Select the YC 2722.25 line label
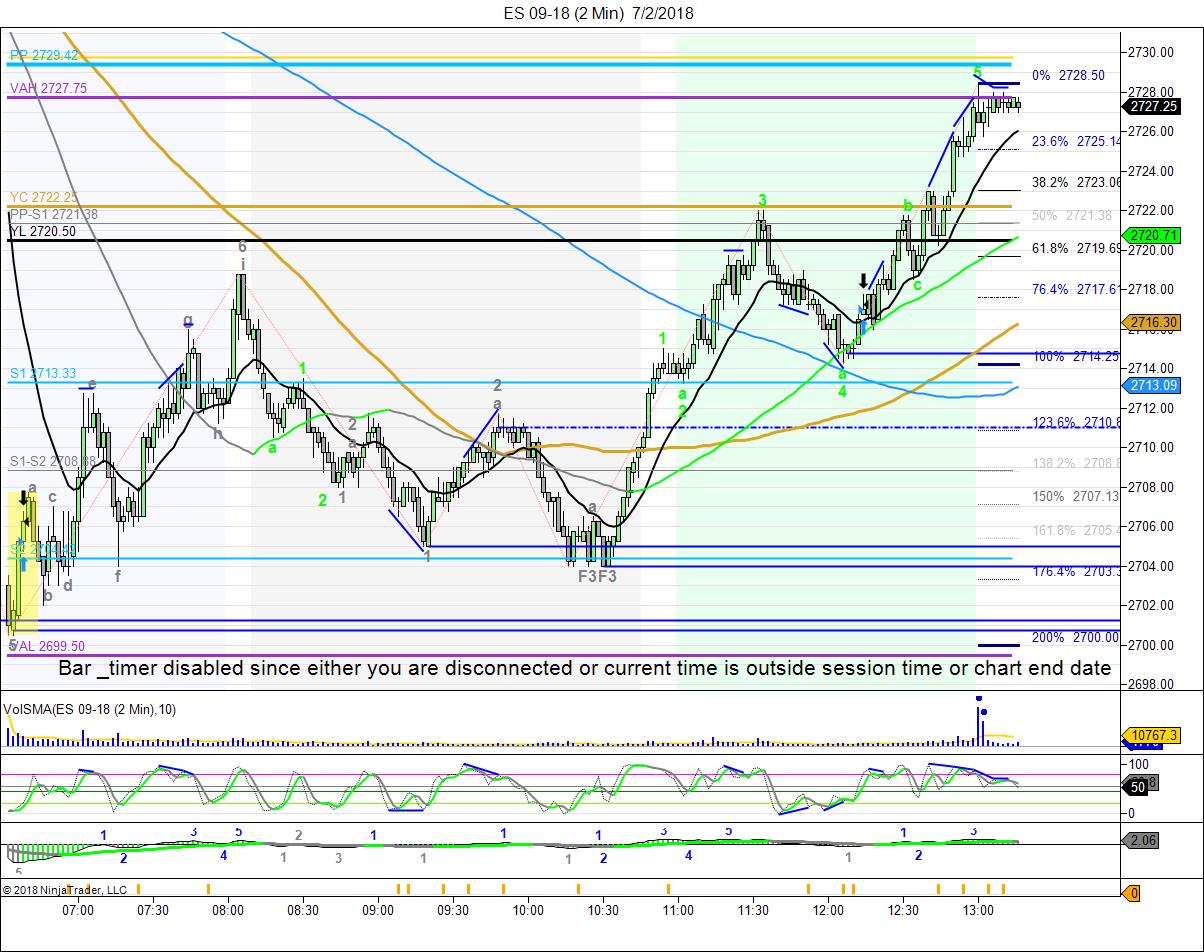This screenshot has height=952, width=1204. 44,197
